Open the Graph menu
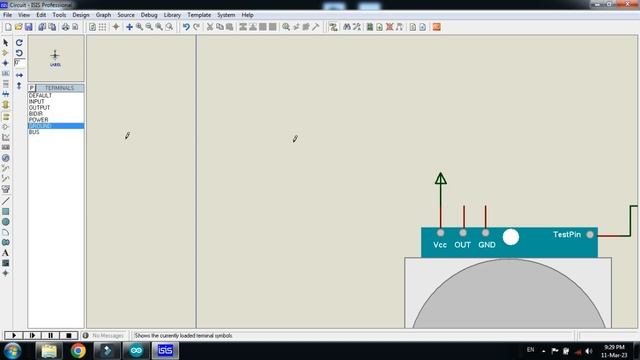This screenshot has width=640, height=360. (x=103, y=15)
